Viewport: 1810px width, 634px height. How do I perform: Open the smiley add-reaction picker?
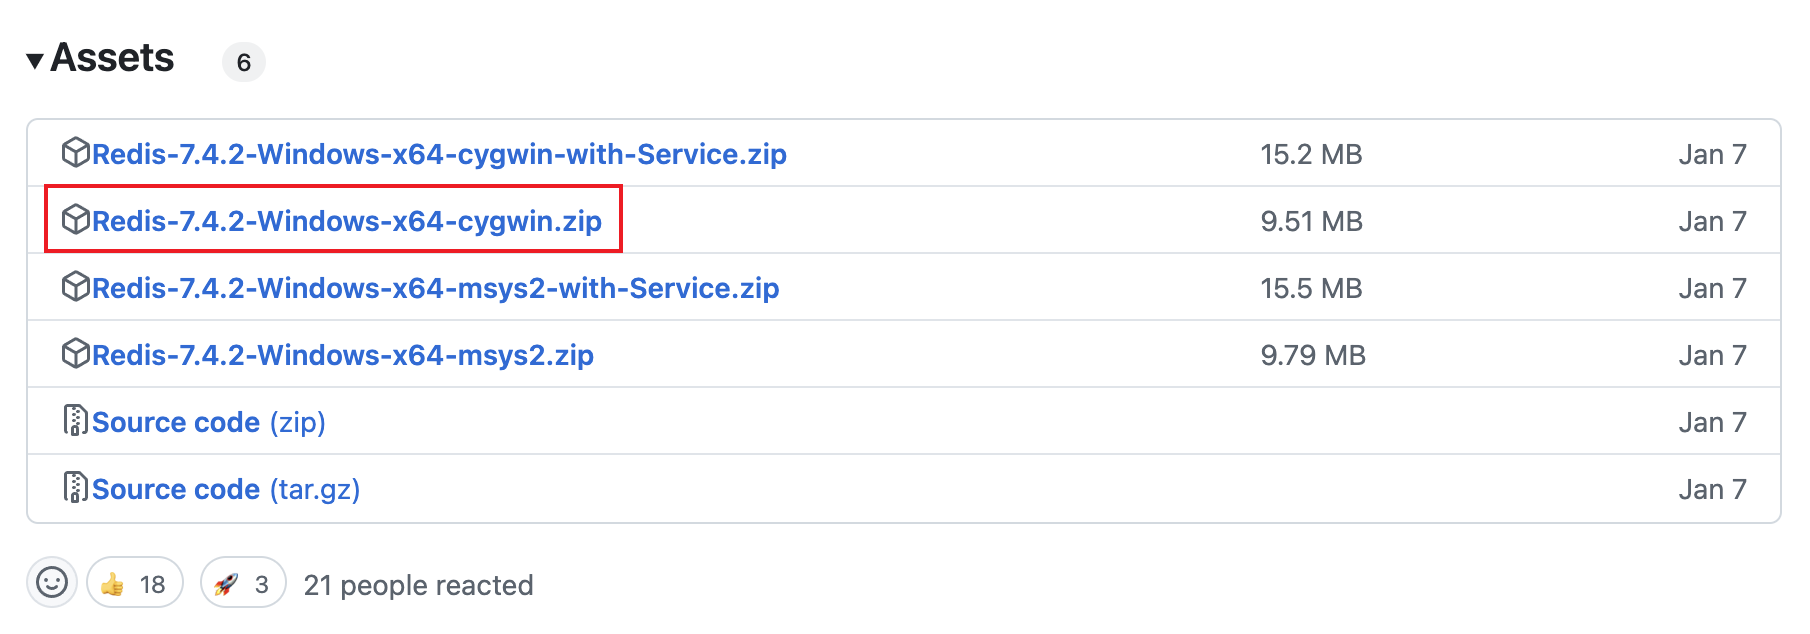point(52,584)
